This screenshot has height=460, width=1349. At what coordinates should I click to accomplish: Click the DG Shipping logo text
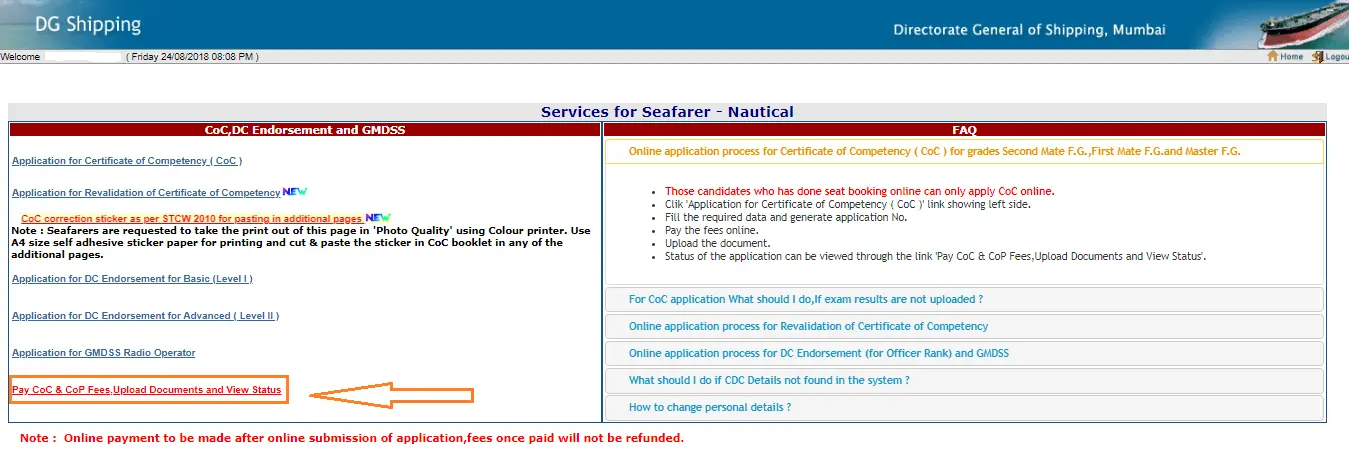coord(88,24)
